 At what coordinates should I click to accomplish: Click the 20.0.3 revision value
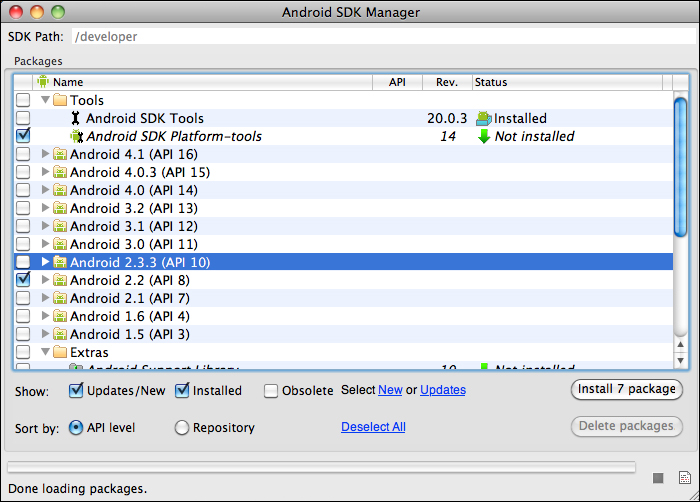447,118
